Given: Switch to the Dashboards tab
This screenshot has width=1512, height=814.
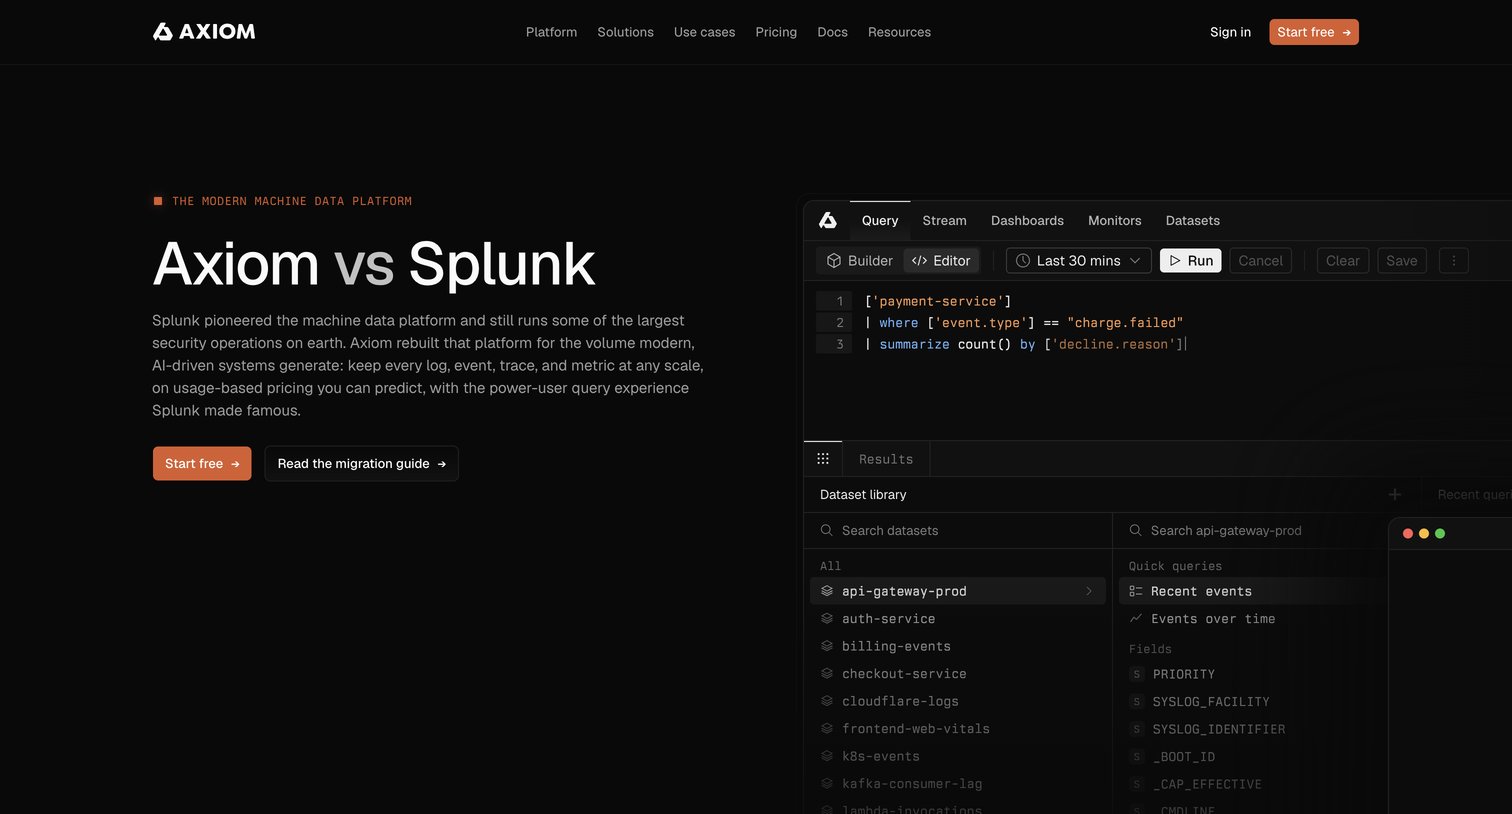Looking at the screenshot, I should click(x=1027, y=220).
